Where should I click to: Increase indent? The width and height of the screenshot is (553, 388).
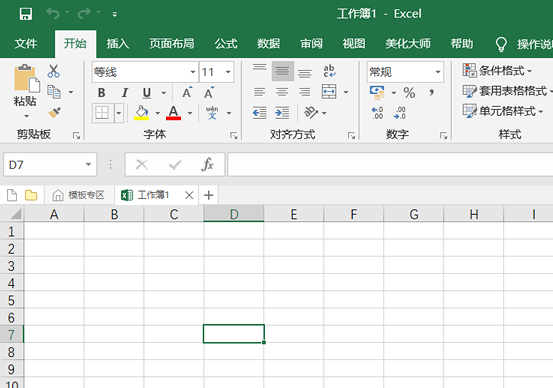coord(282,113)
